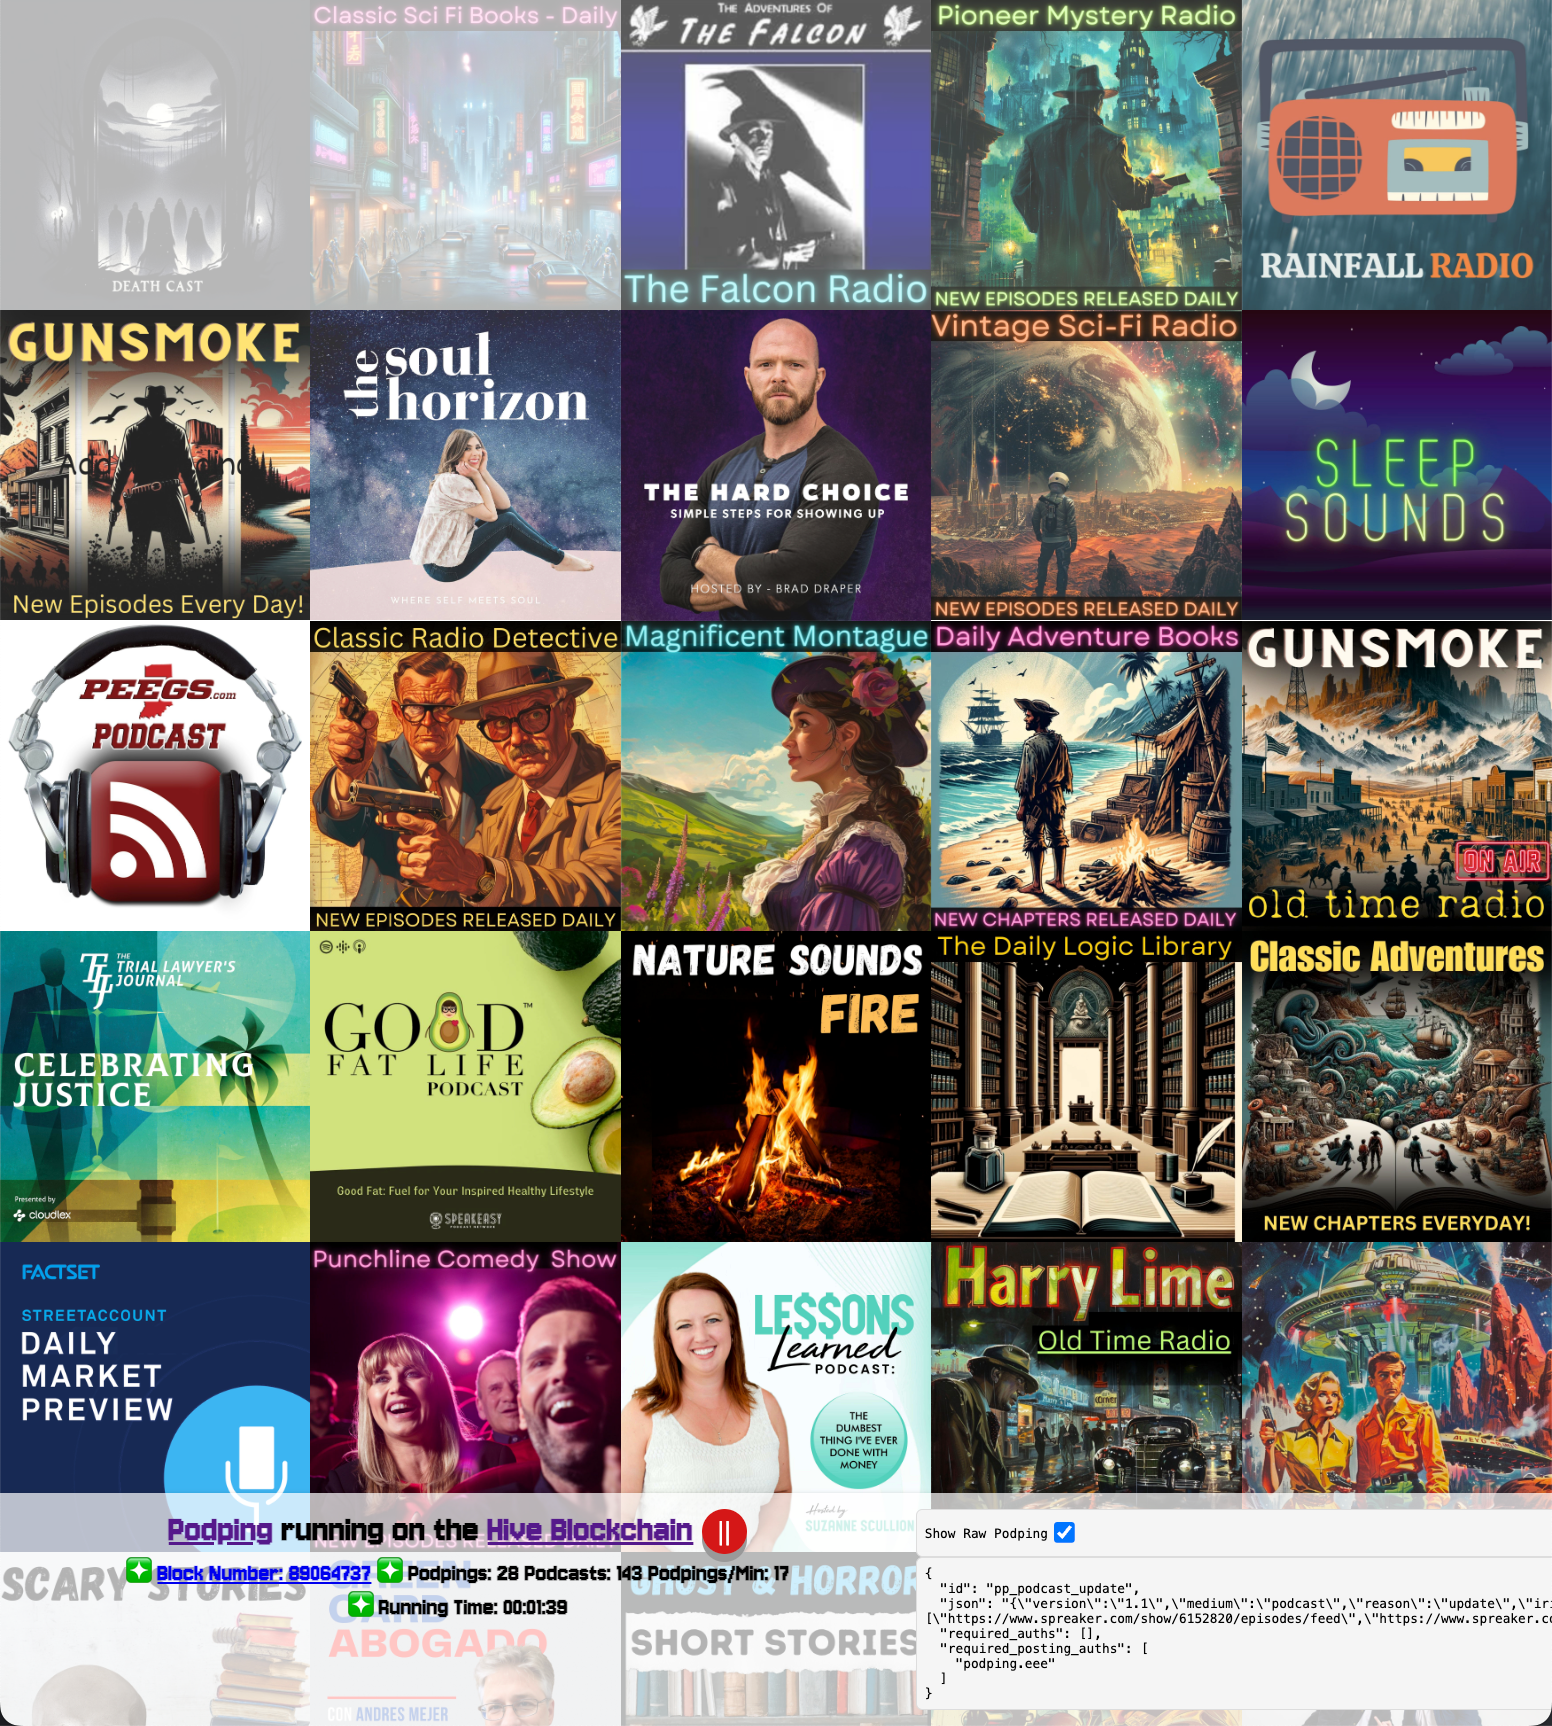Open the Peegs.com Podcast artwork
The width and height of the screenshot is (1552, 1726).
[x=155, y=776]
